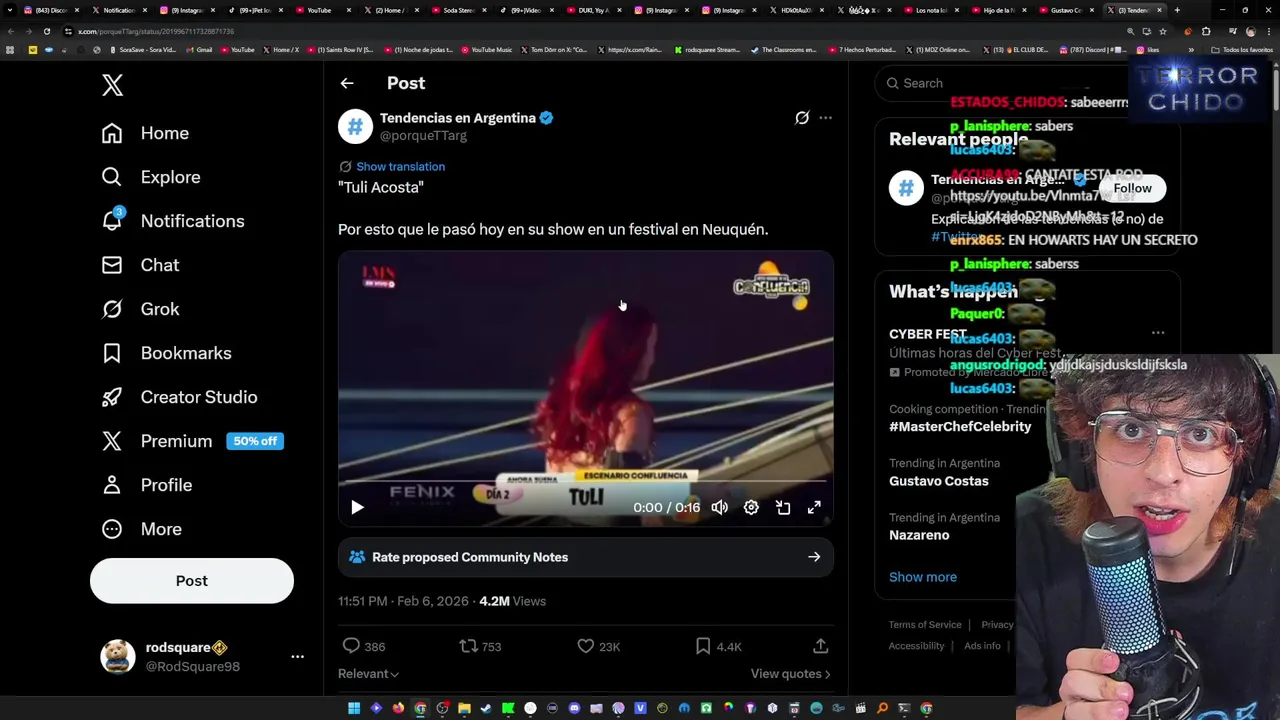Screen dimensions: 1280x720
Task: Bookmark the post with 4.4K icon
Action: (703, 646)
